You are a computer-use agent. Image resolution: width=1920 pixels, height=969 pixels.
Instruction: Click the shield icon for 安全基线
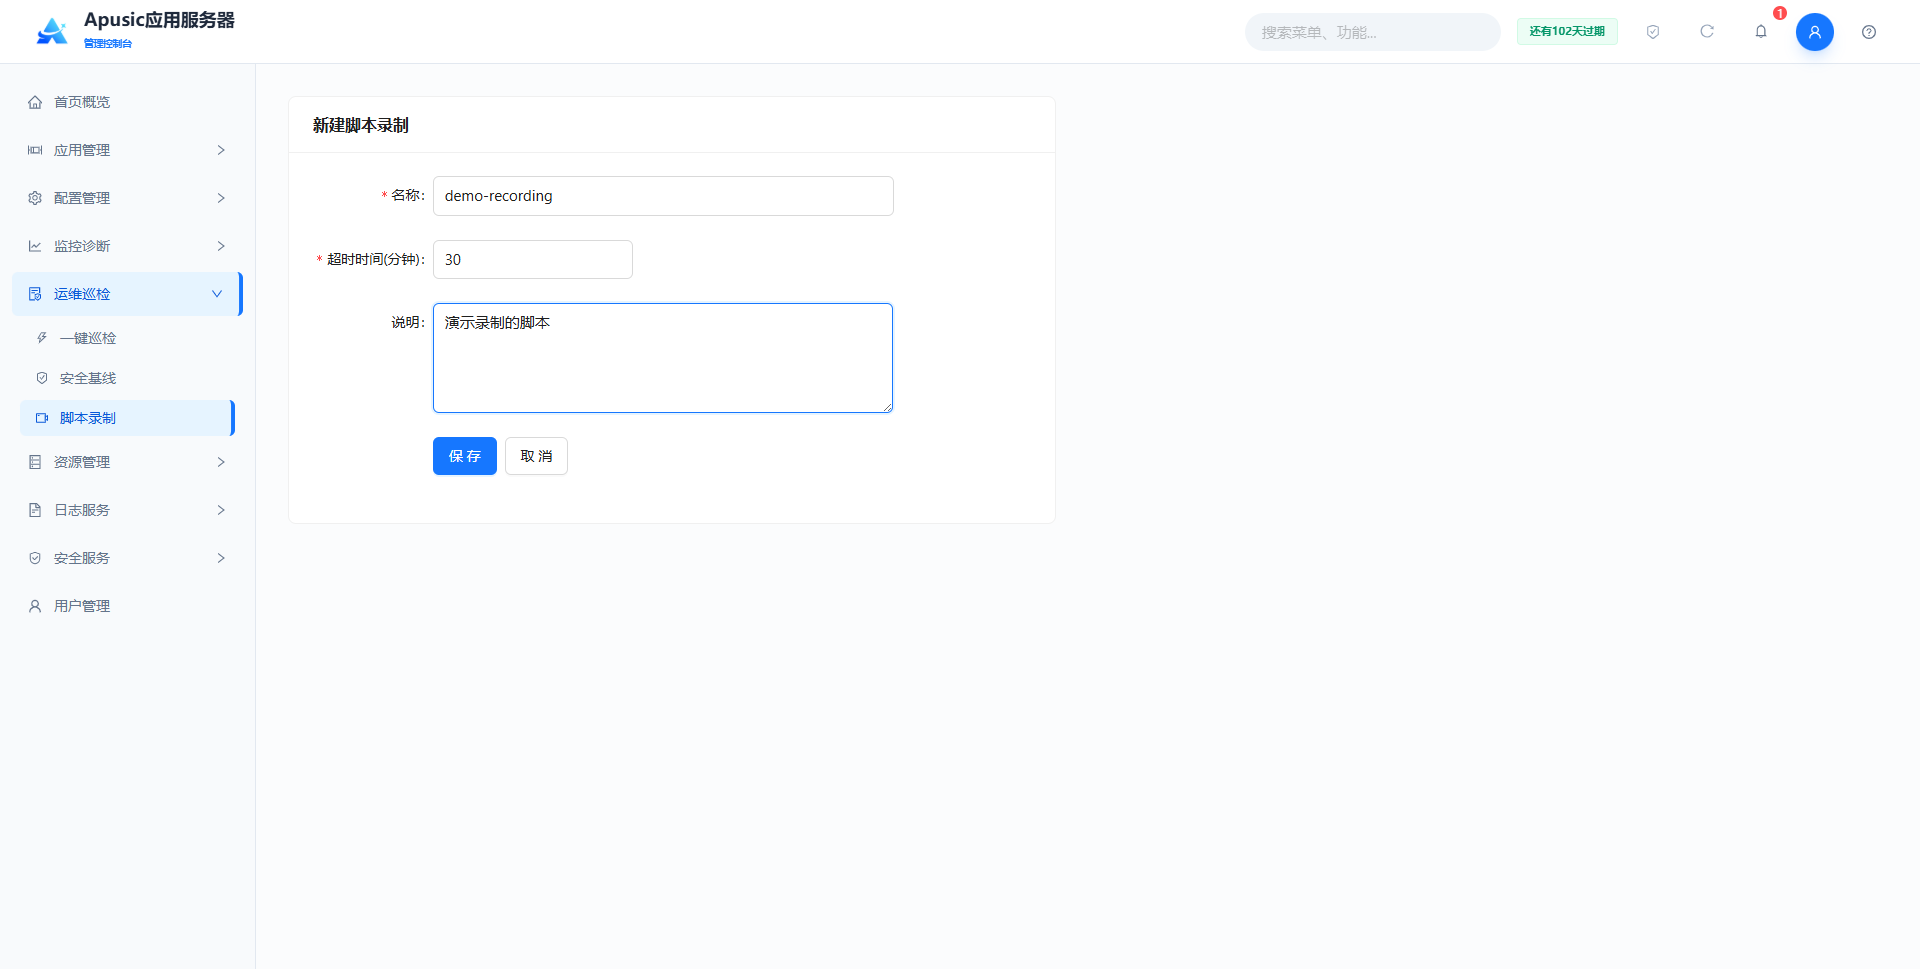click(x=42, y=378)
